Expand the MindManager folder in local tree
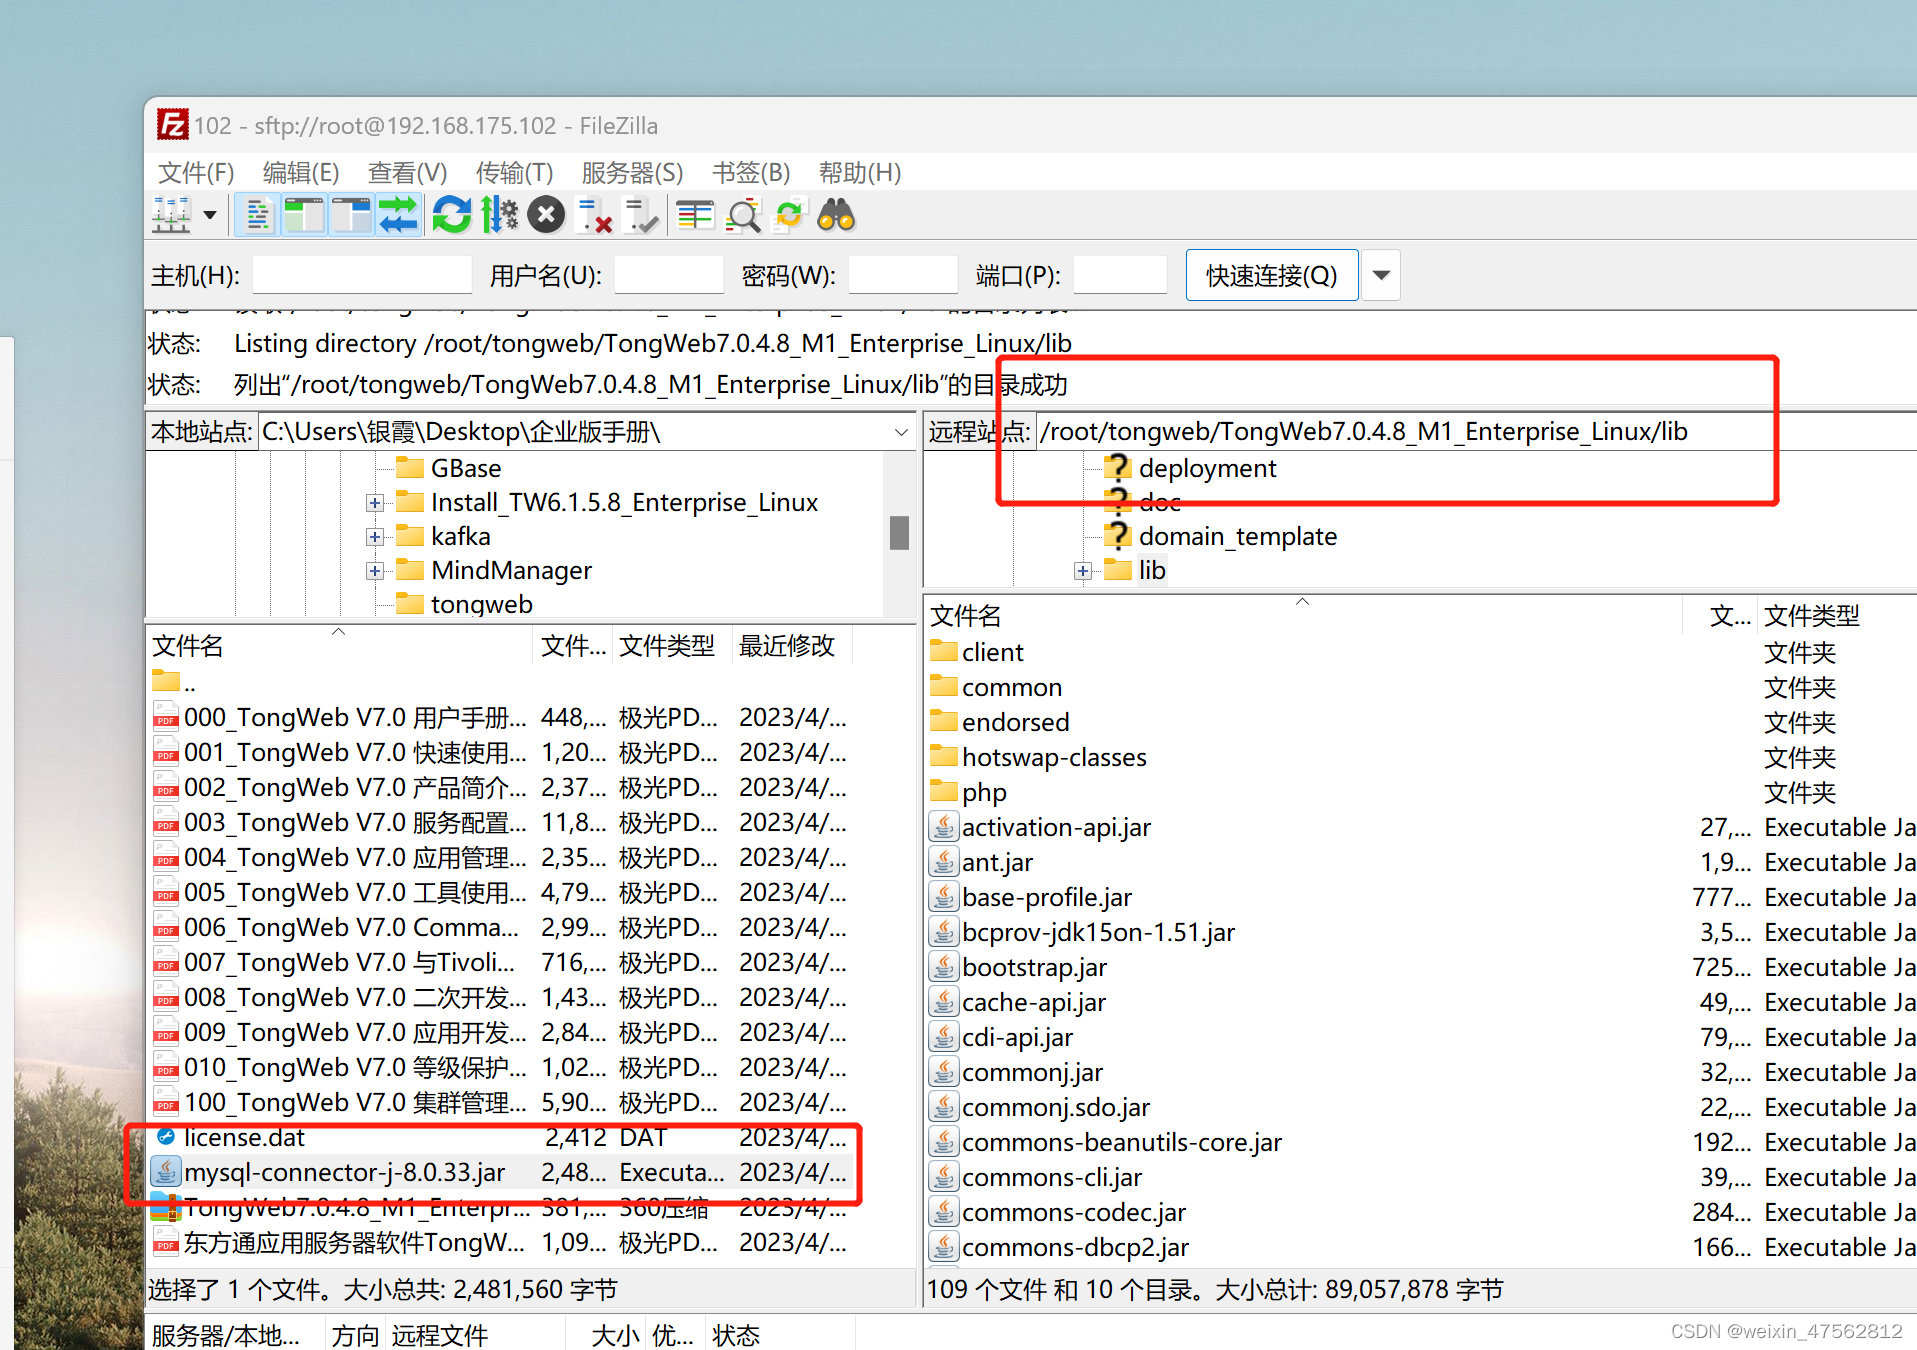The height and width of the screenshot is (1350, 1917). click(x=375, y=571)
